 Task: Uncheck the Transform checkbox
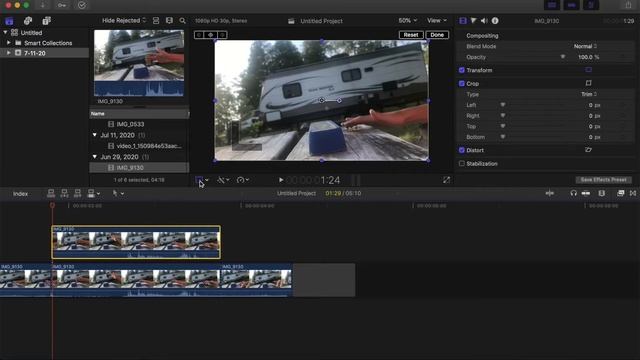[x=462, y=70]
